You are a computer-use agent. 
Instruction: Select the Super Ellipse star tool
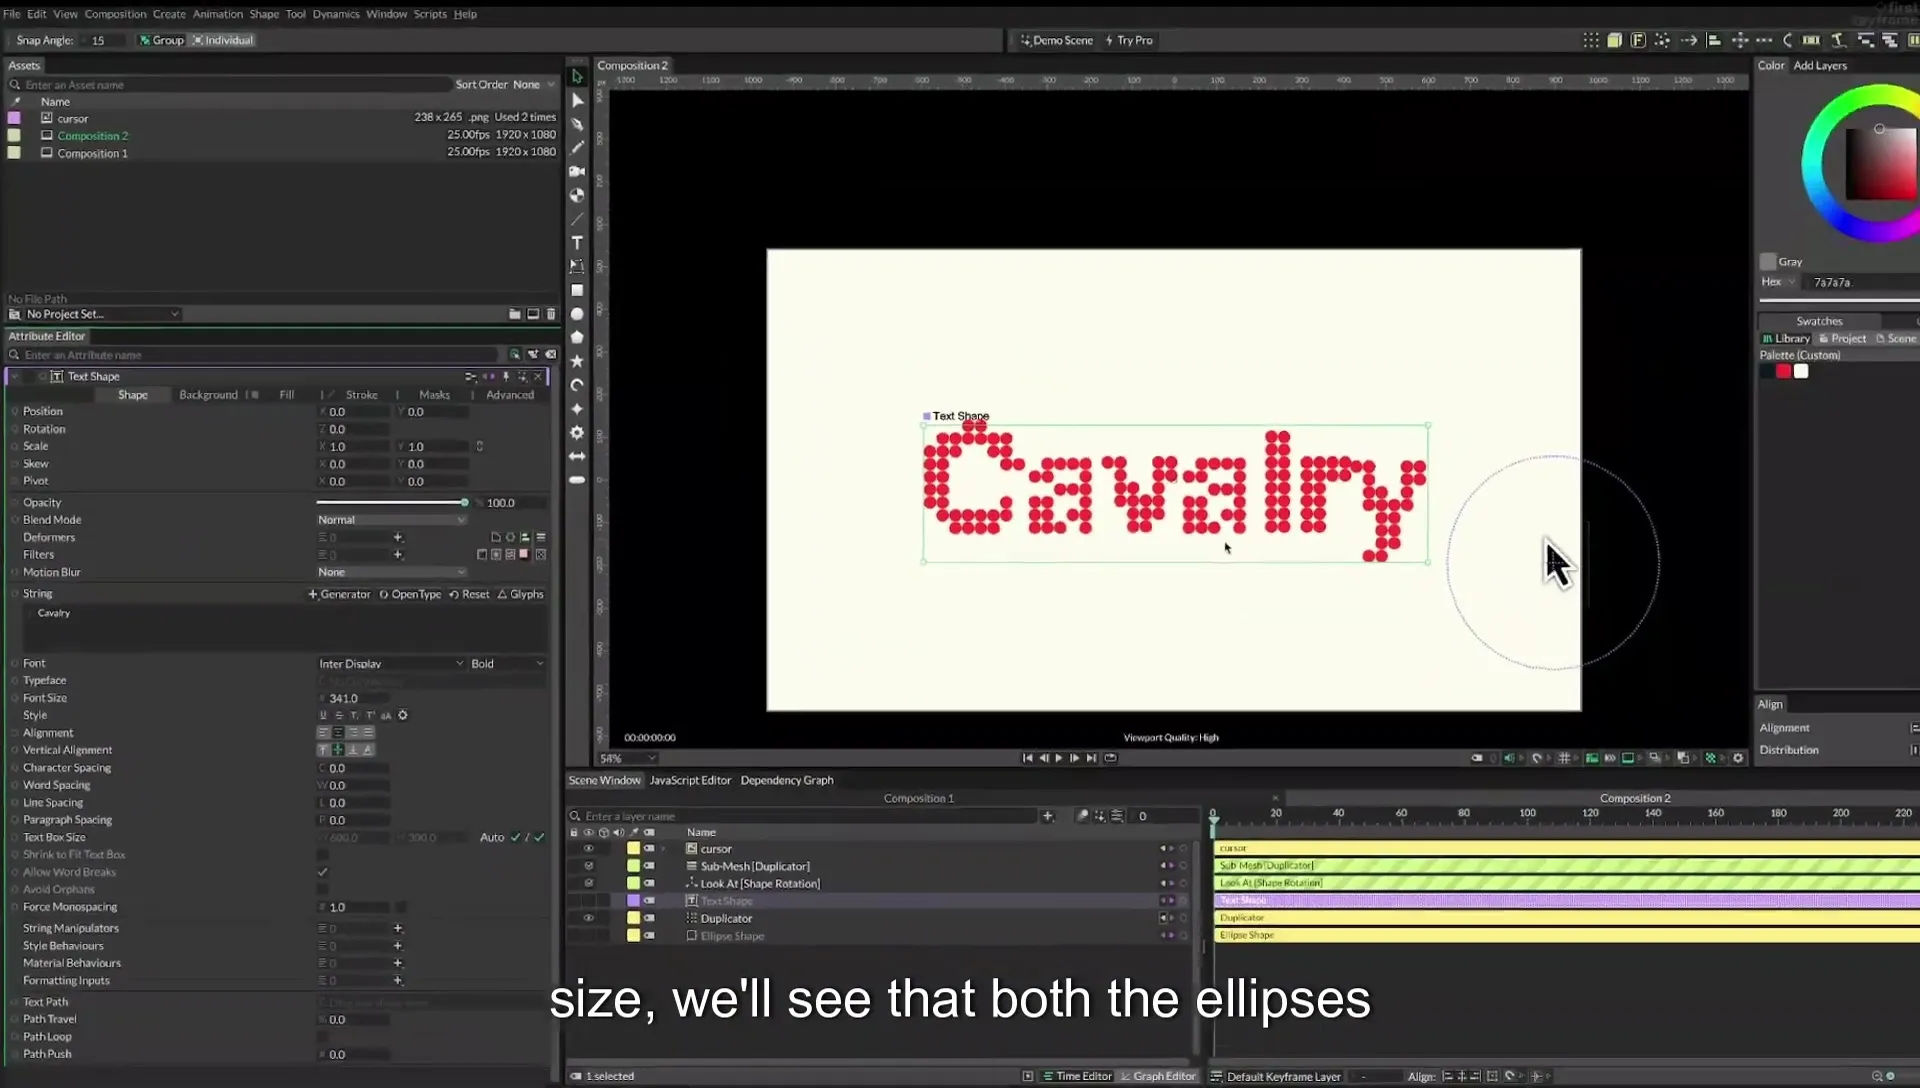click(577, 409)
